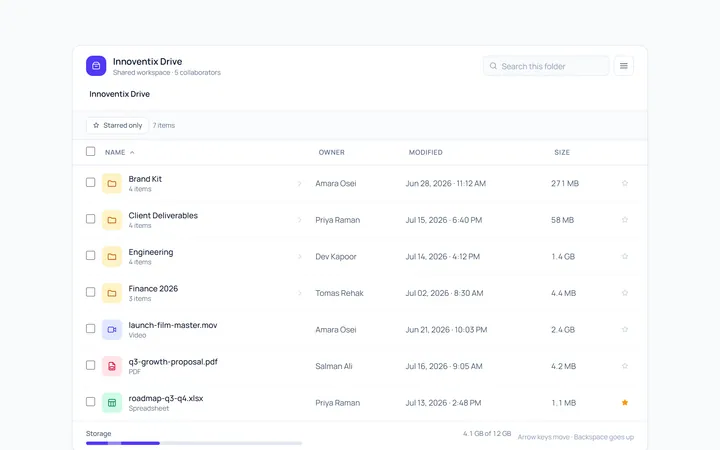This screenshot has height=450, width=720.
Task: Toggle the Name column sort arrow
Action: (132, 152)
